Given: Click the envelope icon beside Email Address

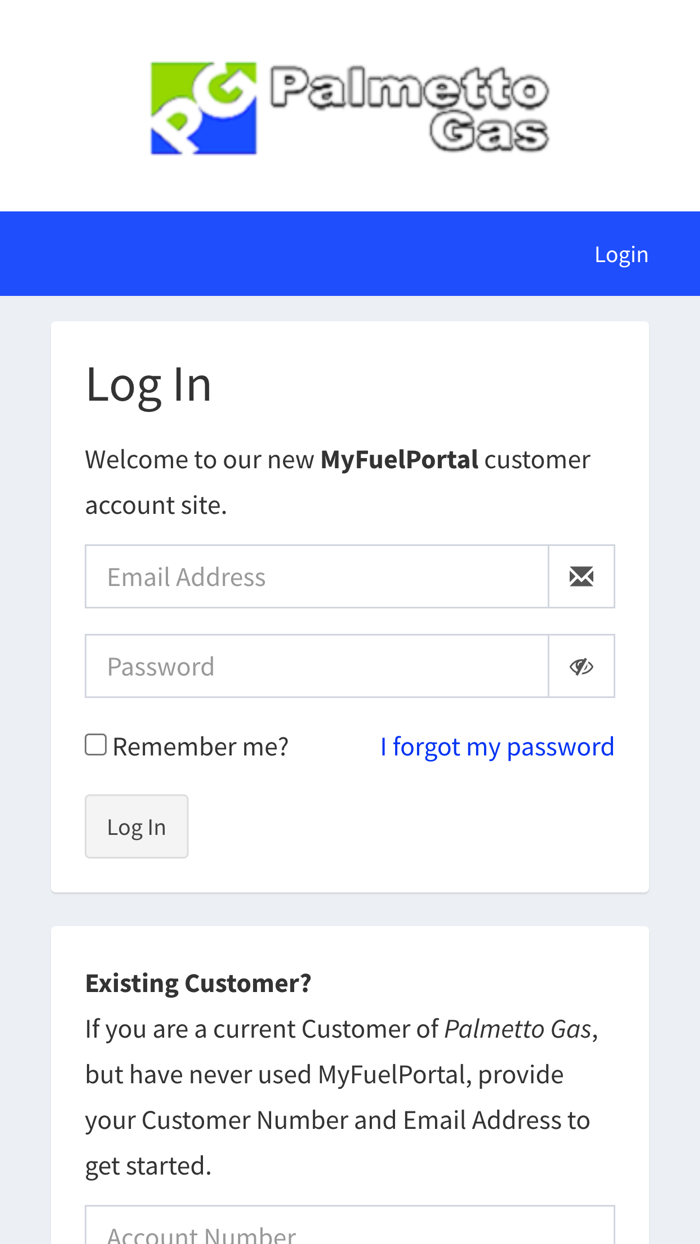Looking at the screenshot, I should 581,576.
